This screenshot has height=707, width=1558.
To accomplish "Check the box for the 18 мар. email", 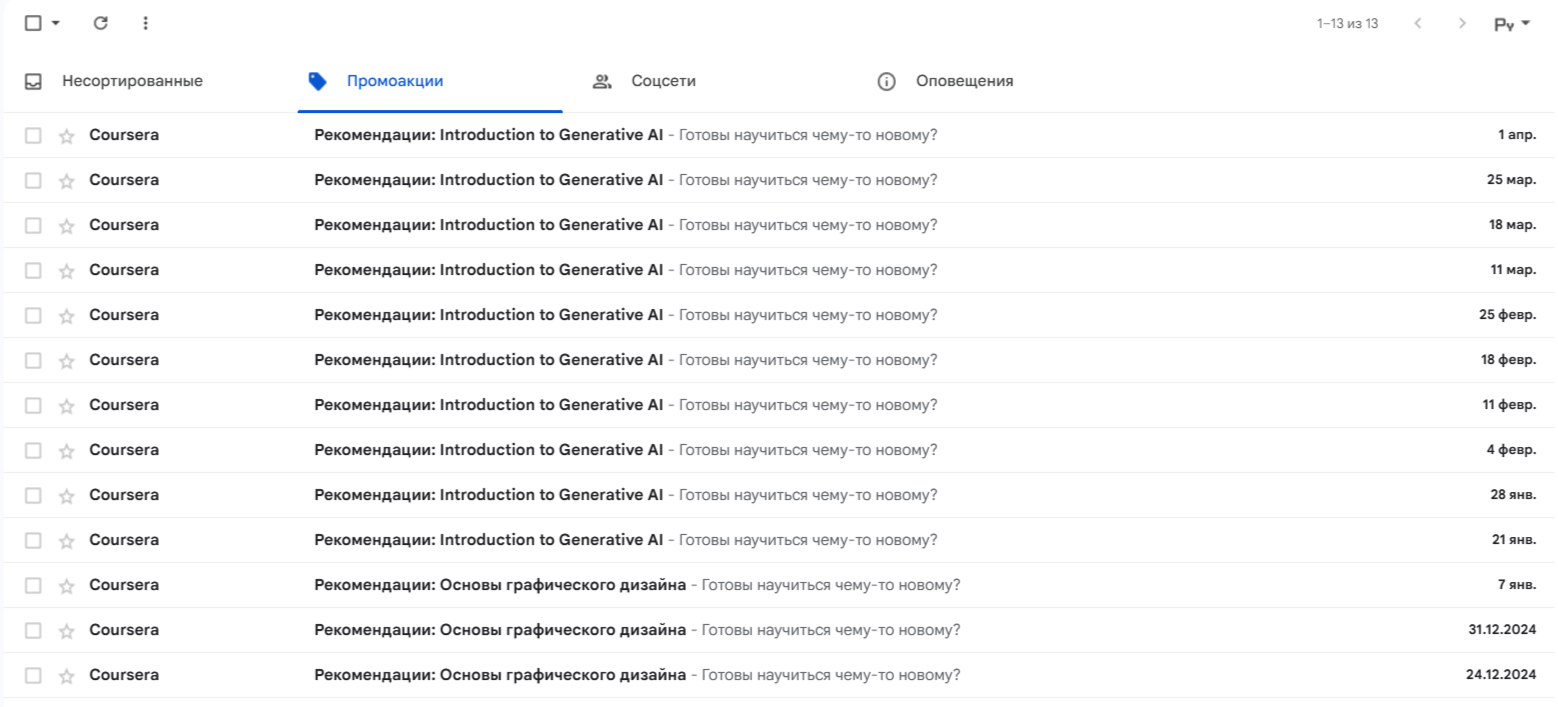I will tap(33, 225).
